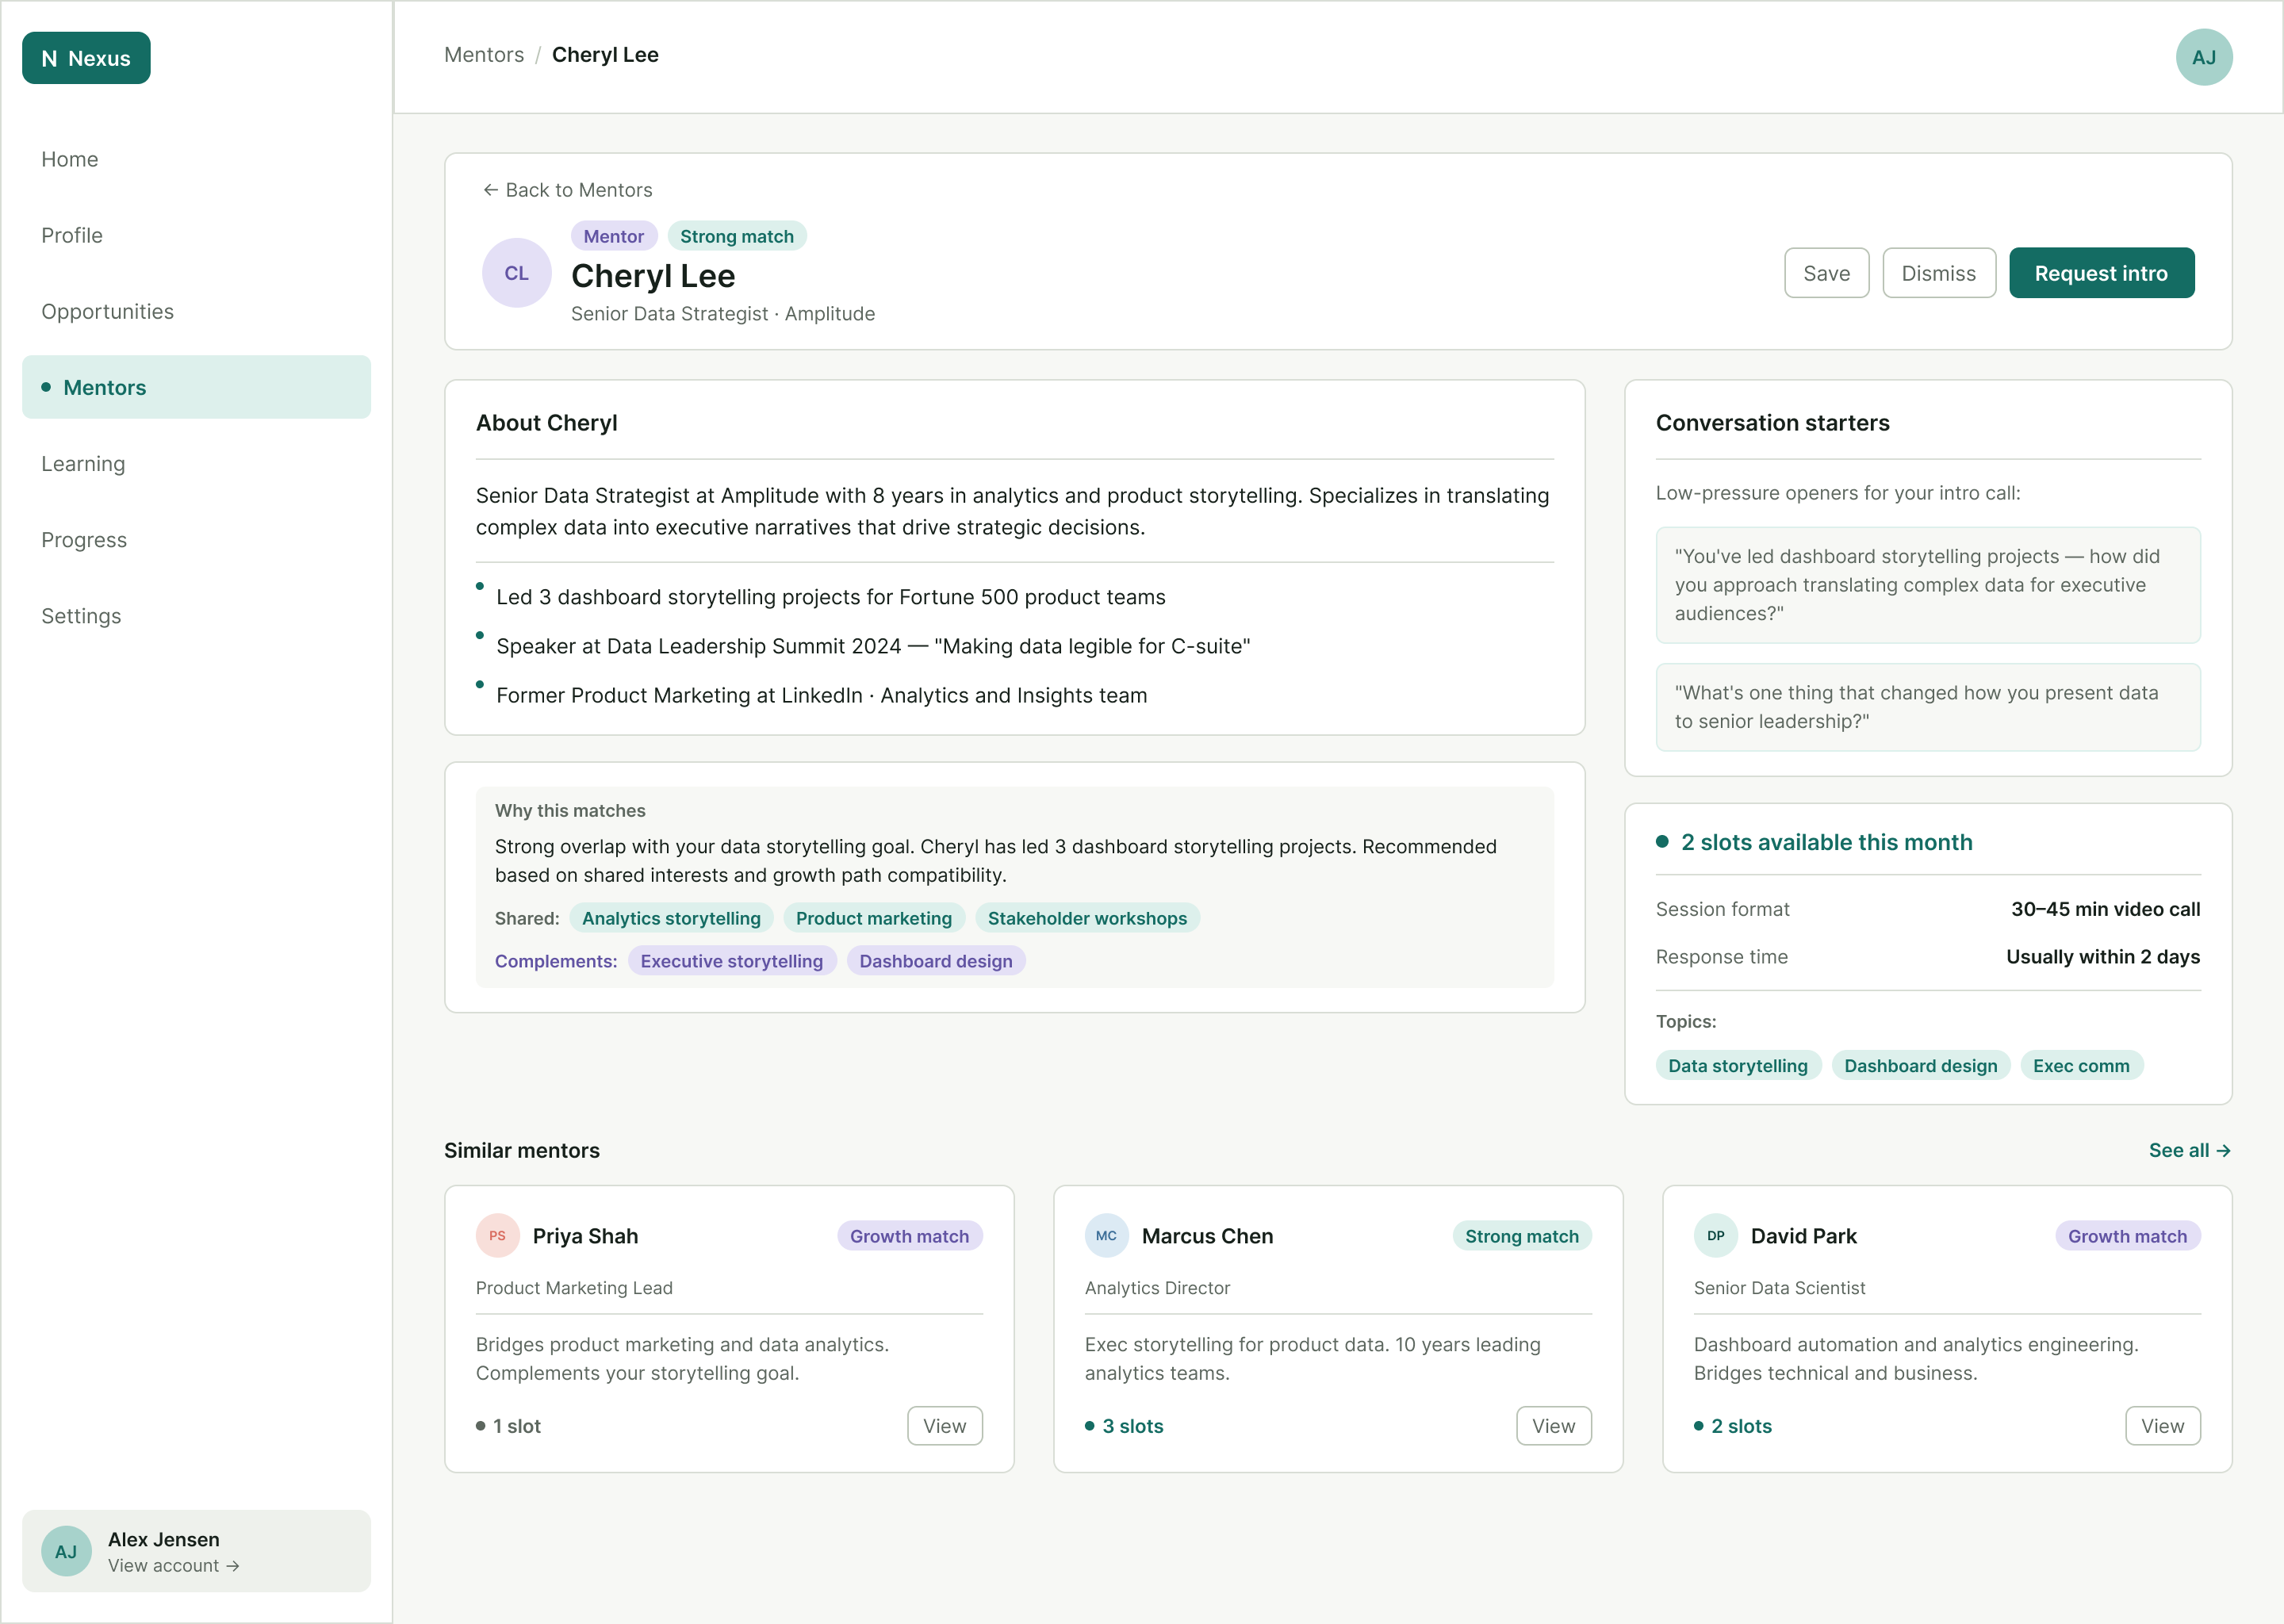
Task: Select Data storytelling topic chip
Action: [1738, 1066]
